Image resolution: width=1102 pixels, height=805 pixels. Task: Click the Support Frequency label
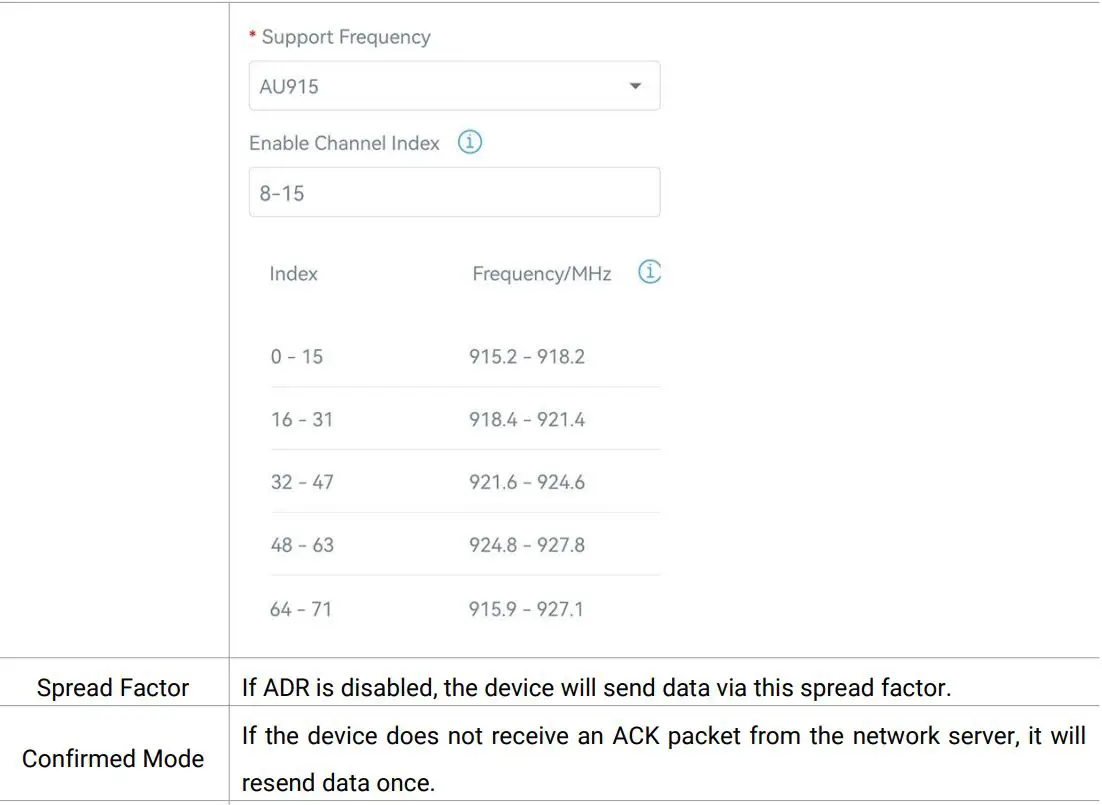pyautogui.click(x=345, y=37)
